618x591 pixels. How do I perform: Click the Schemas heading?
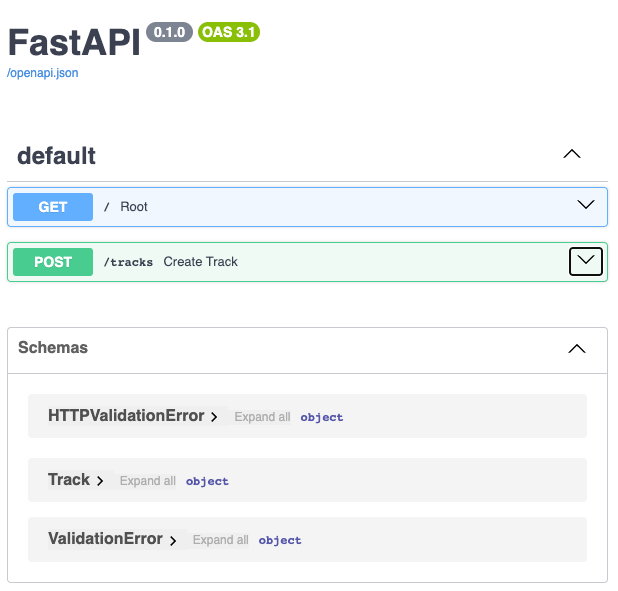53,347
